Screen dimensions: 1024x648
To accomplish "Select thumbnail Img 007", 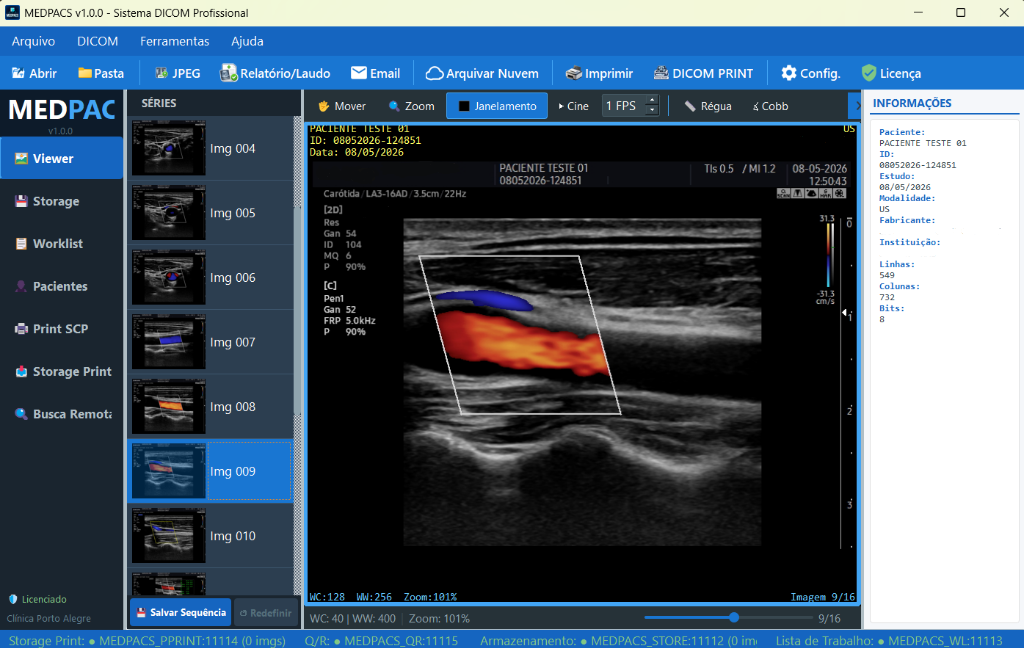I will click(211, 342).
